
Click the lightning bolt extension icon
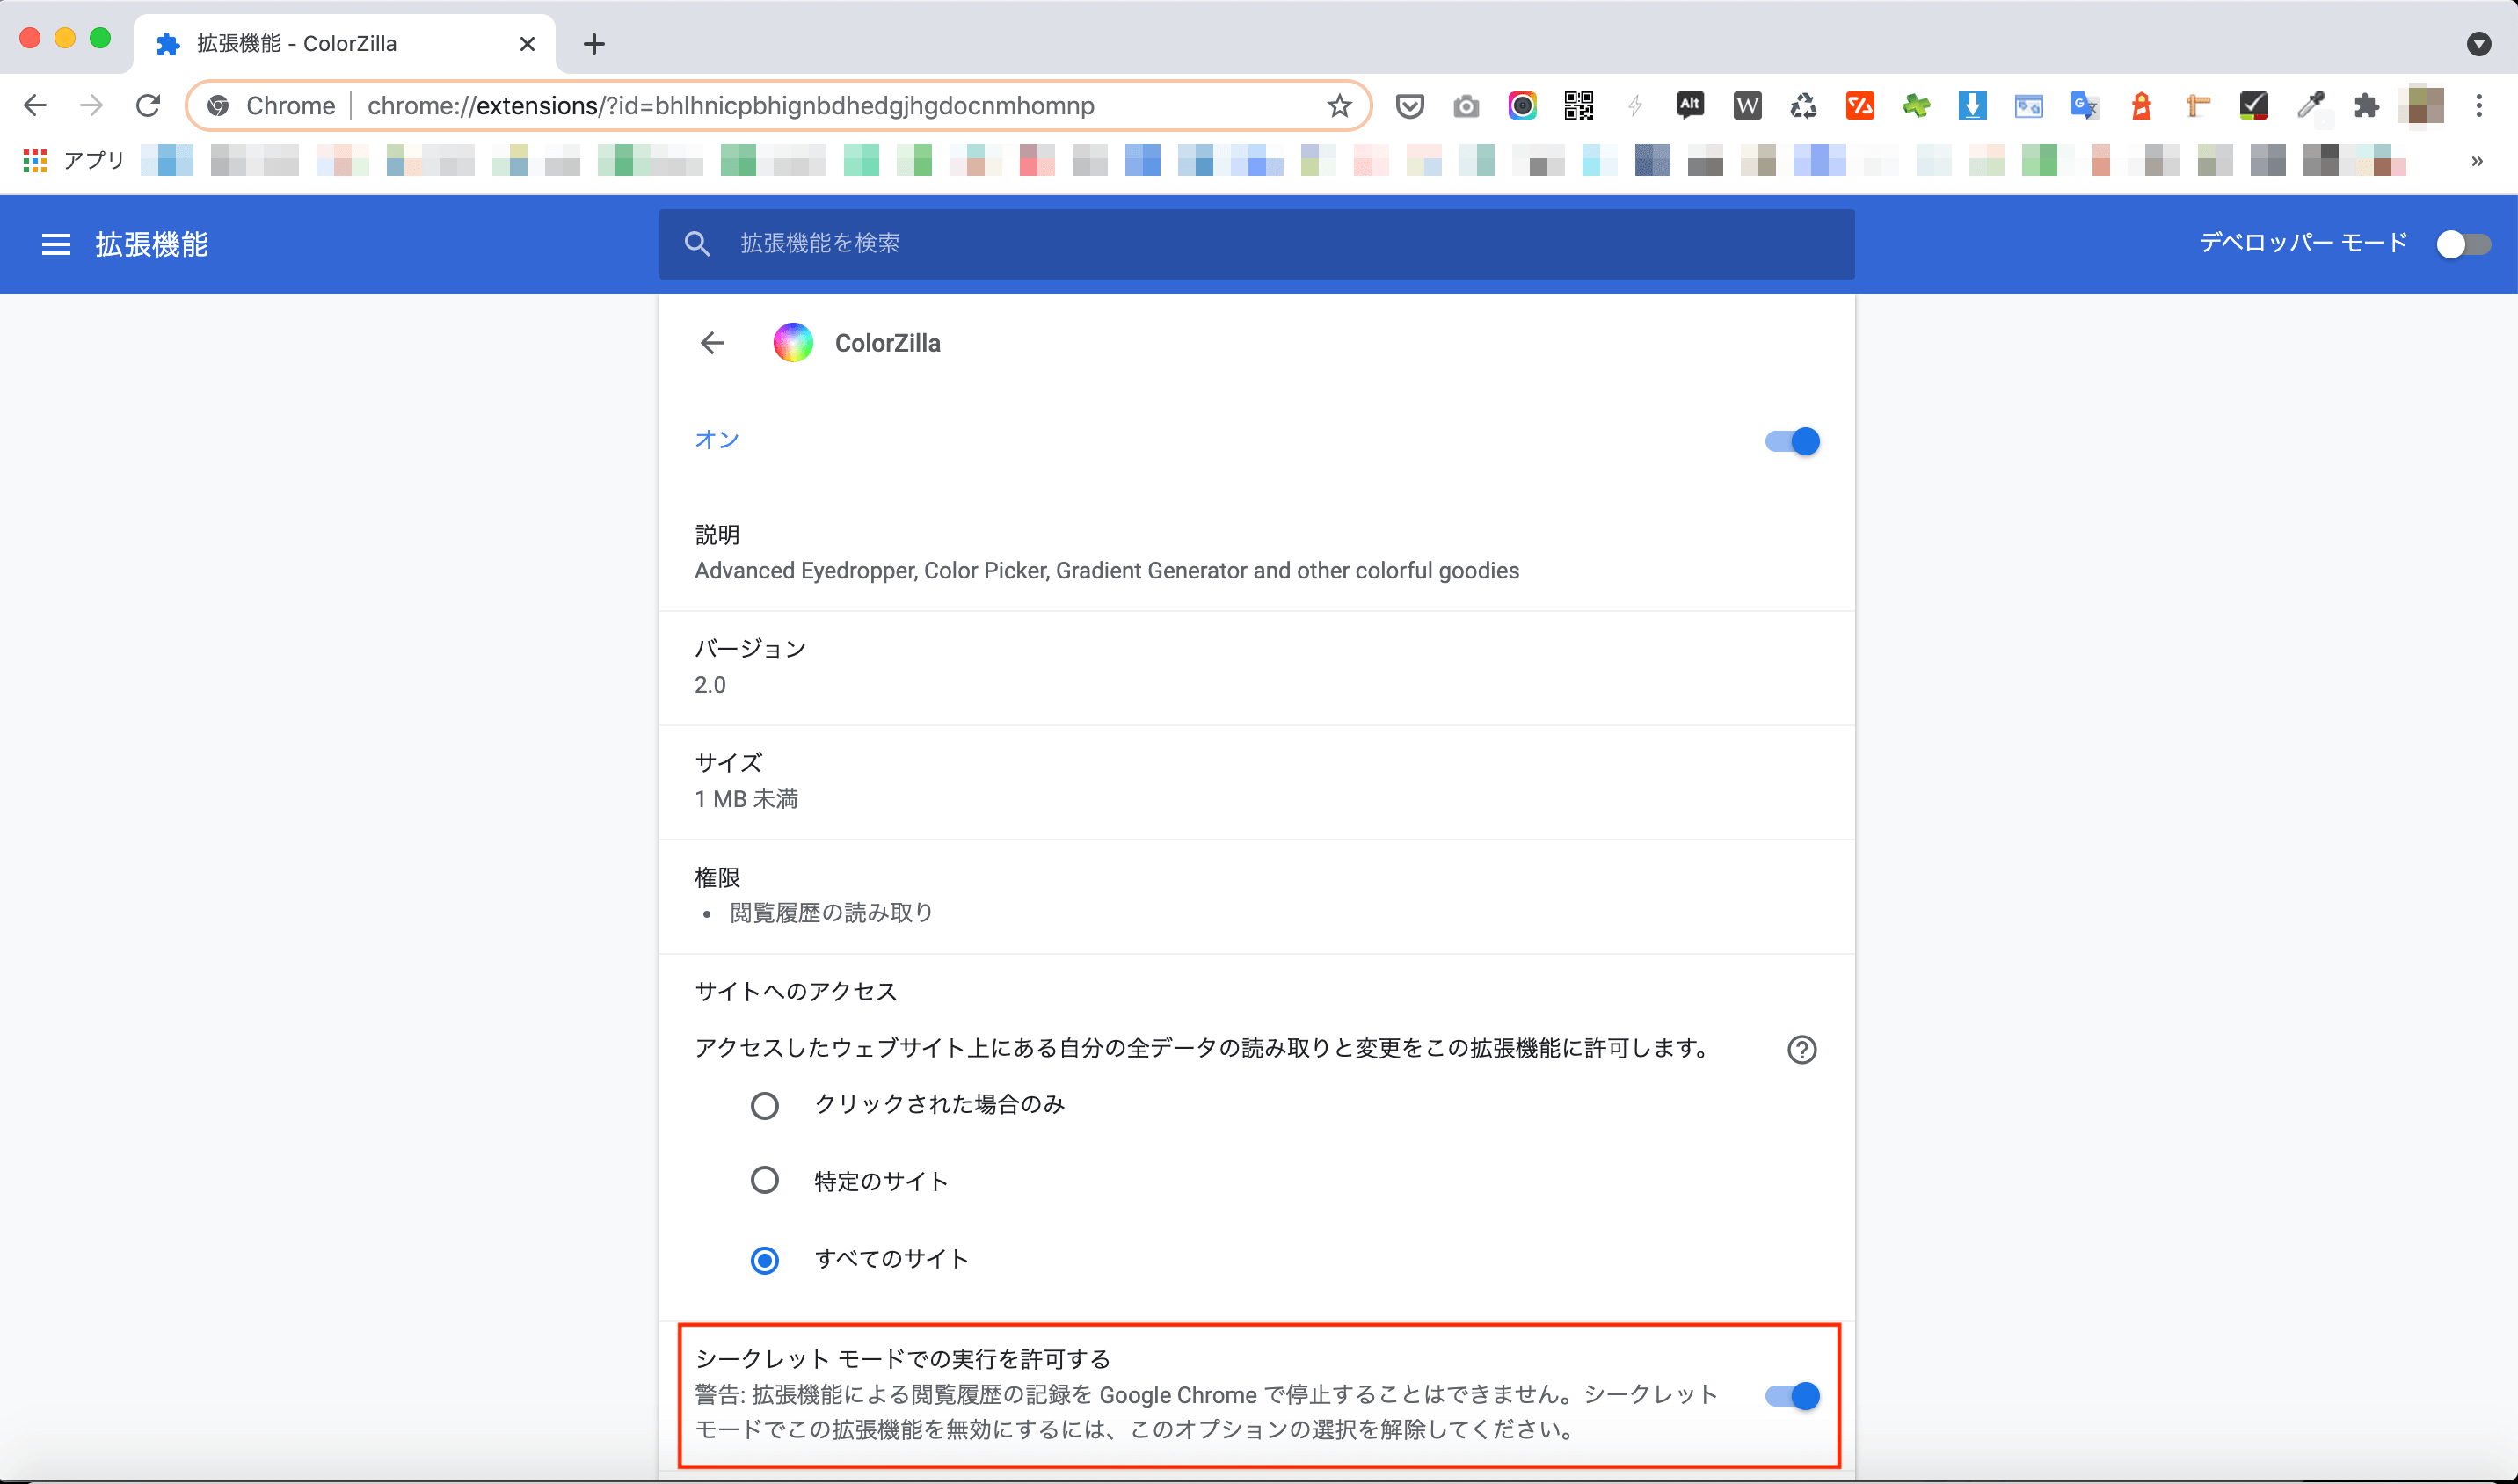(1635, 106)
